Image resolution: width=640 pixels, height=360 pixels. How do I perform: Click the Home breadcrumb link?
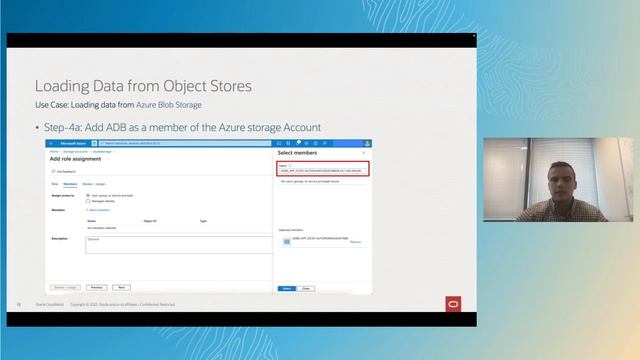(54, 151)
